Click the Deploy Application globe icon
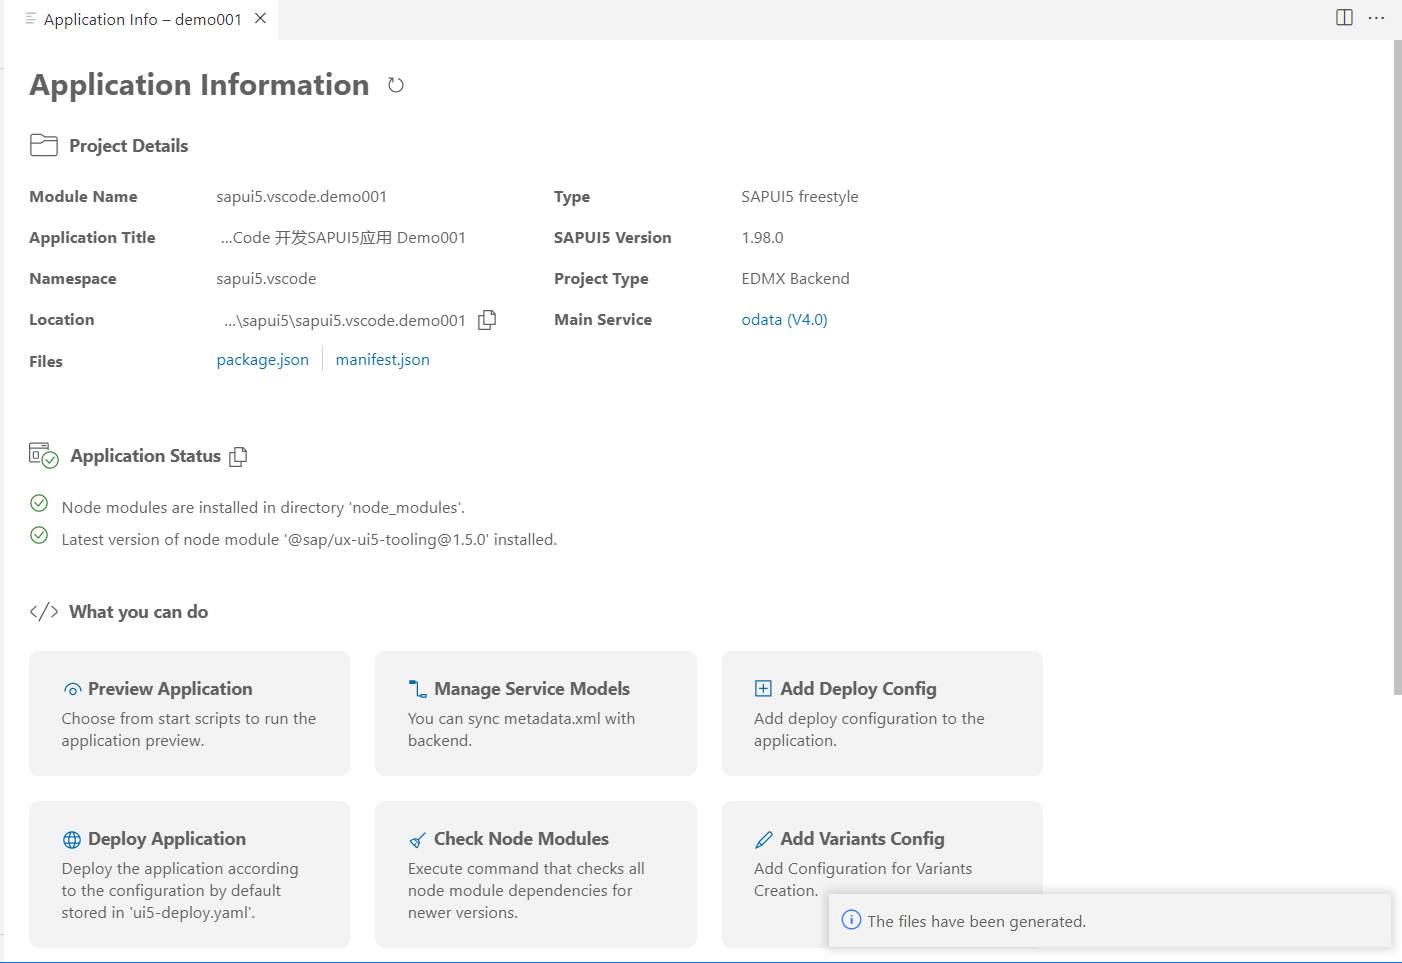 72,839
